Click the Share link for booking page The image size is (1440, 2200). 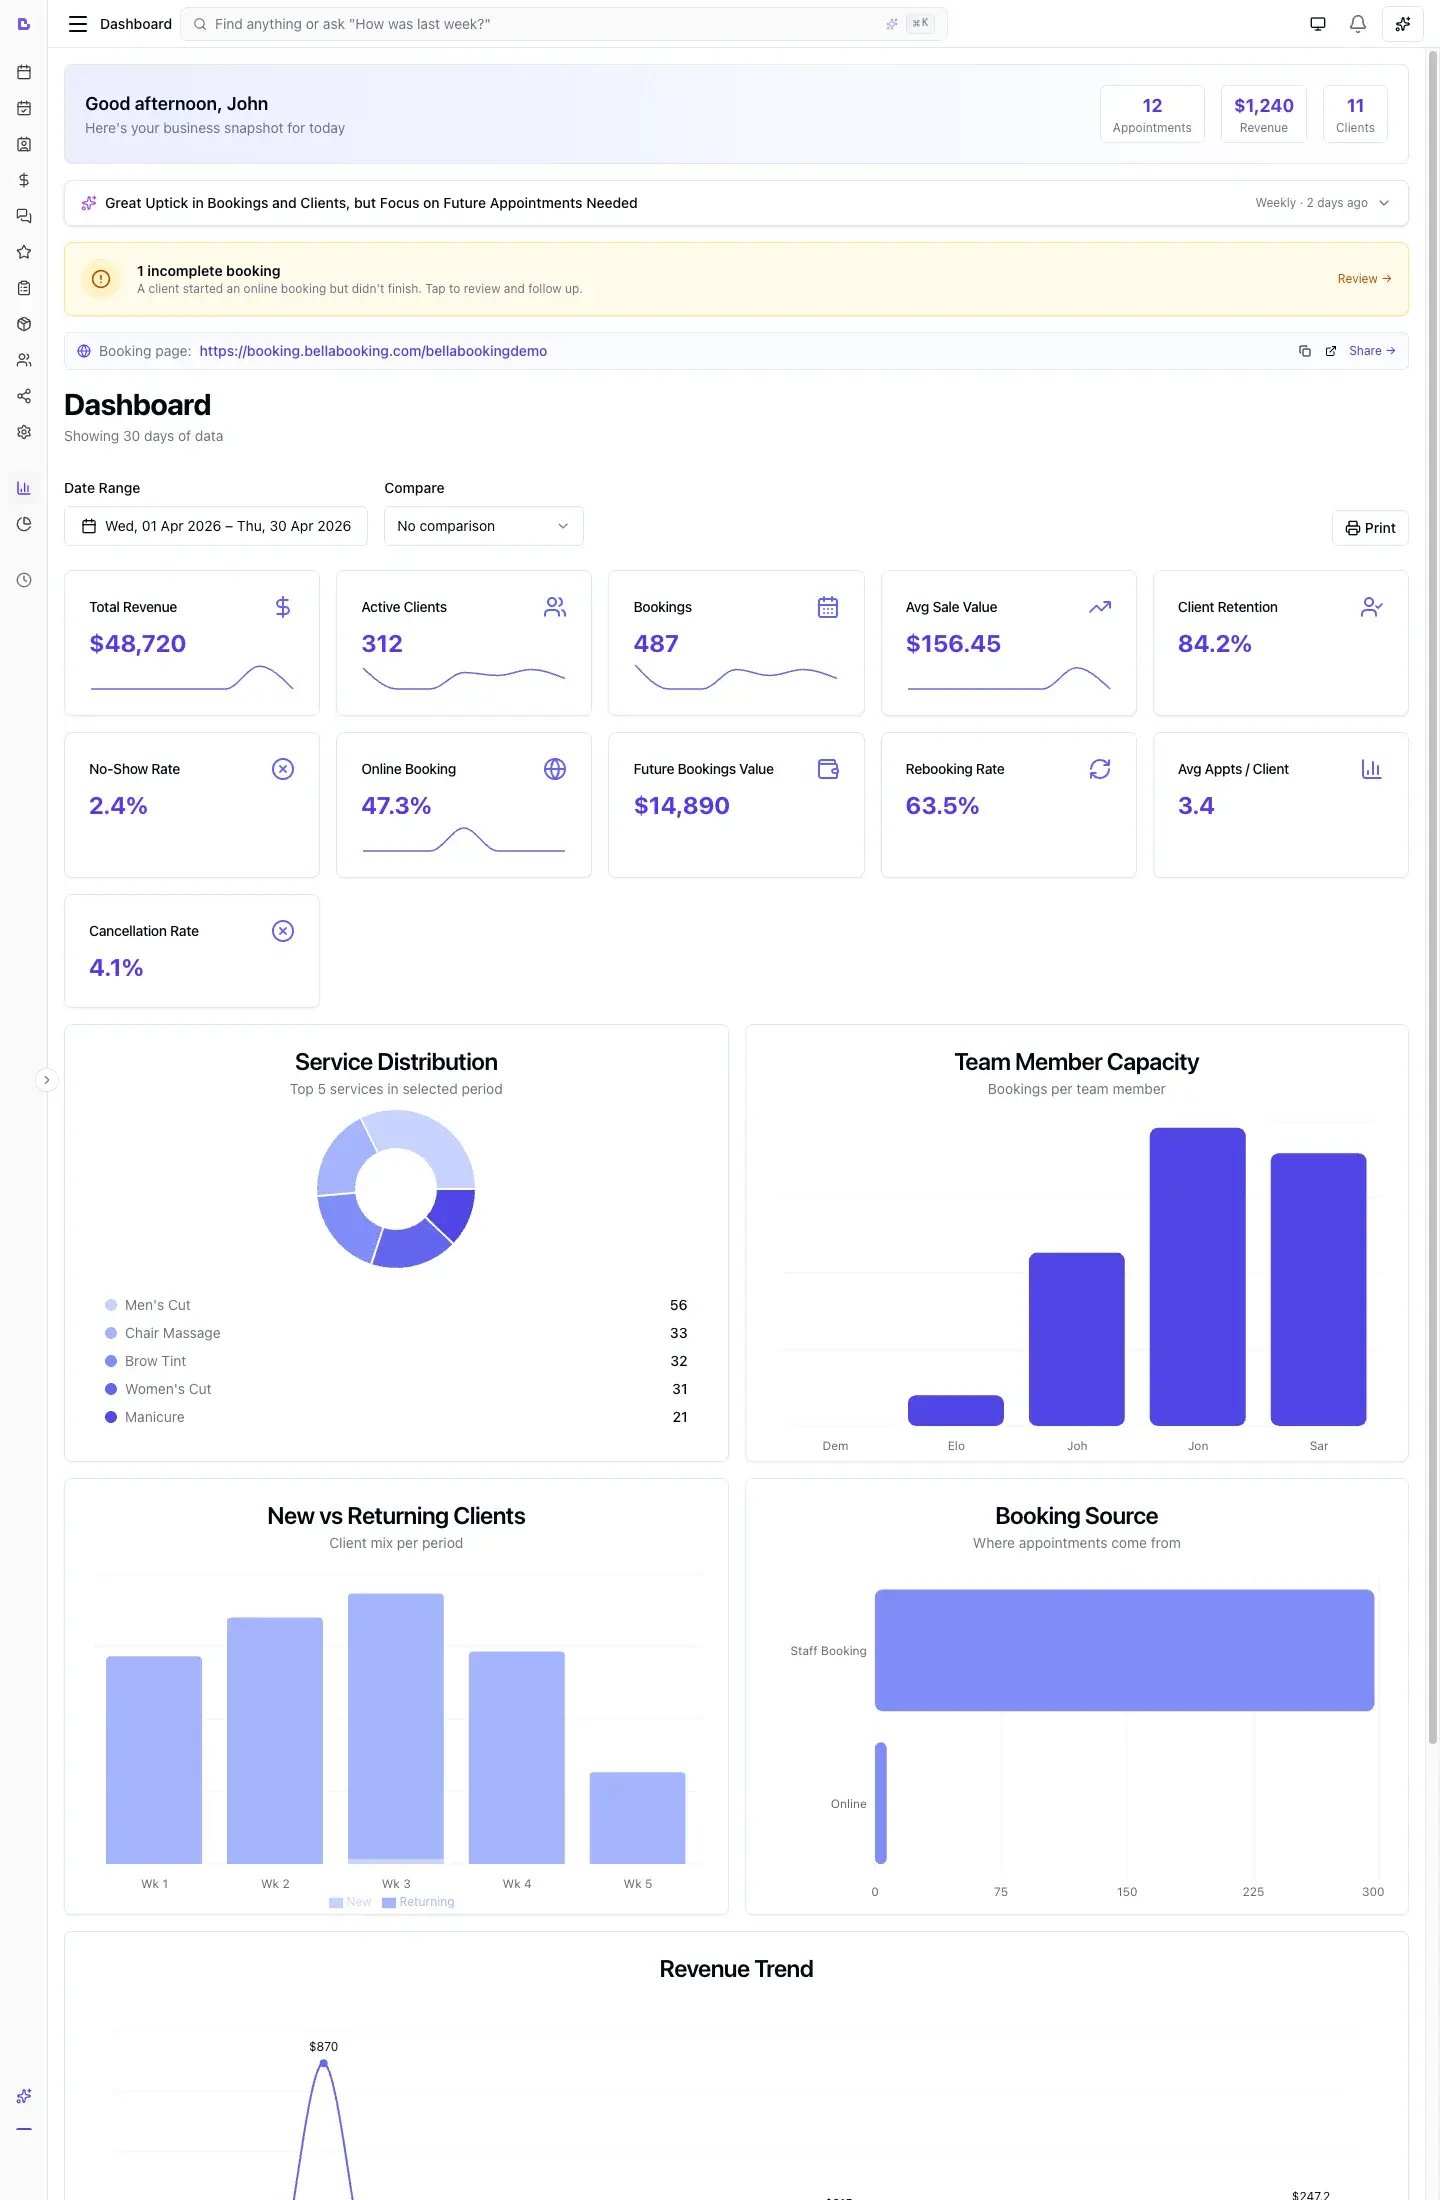[1372, 351]
